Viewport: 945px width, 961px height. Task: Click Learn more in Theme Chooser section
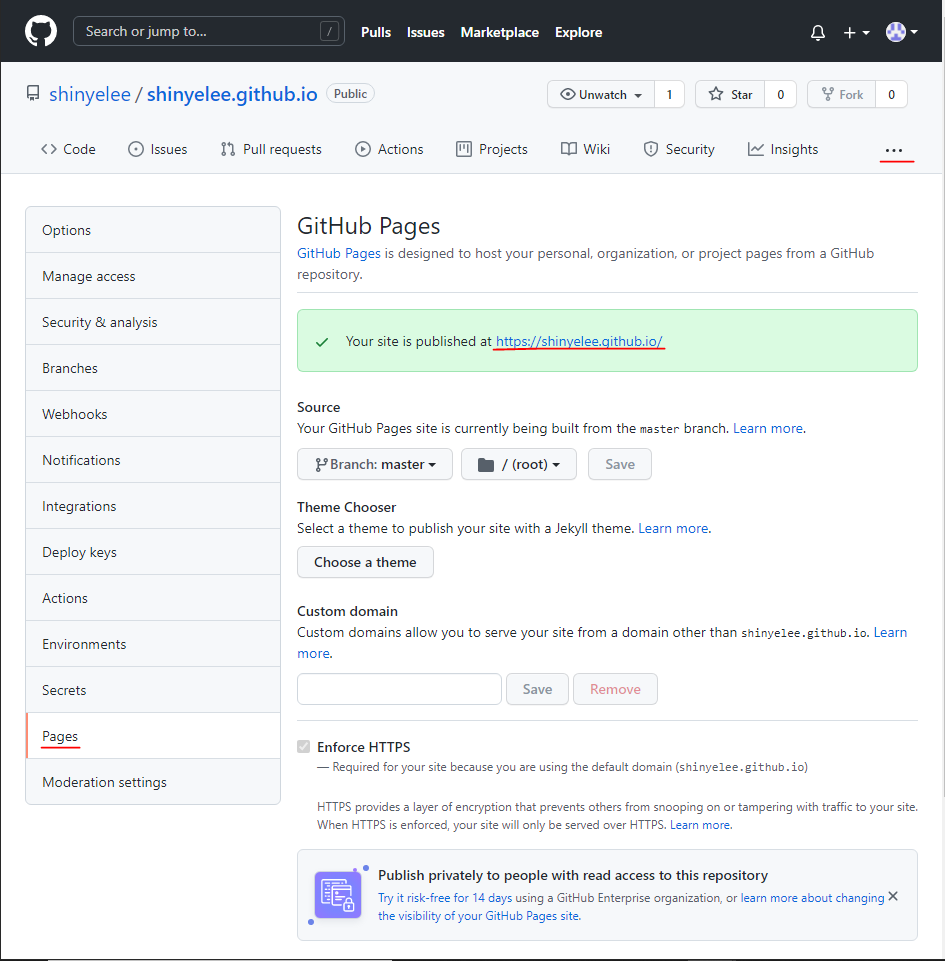[673, 528]
